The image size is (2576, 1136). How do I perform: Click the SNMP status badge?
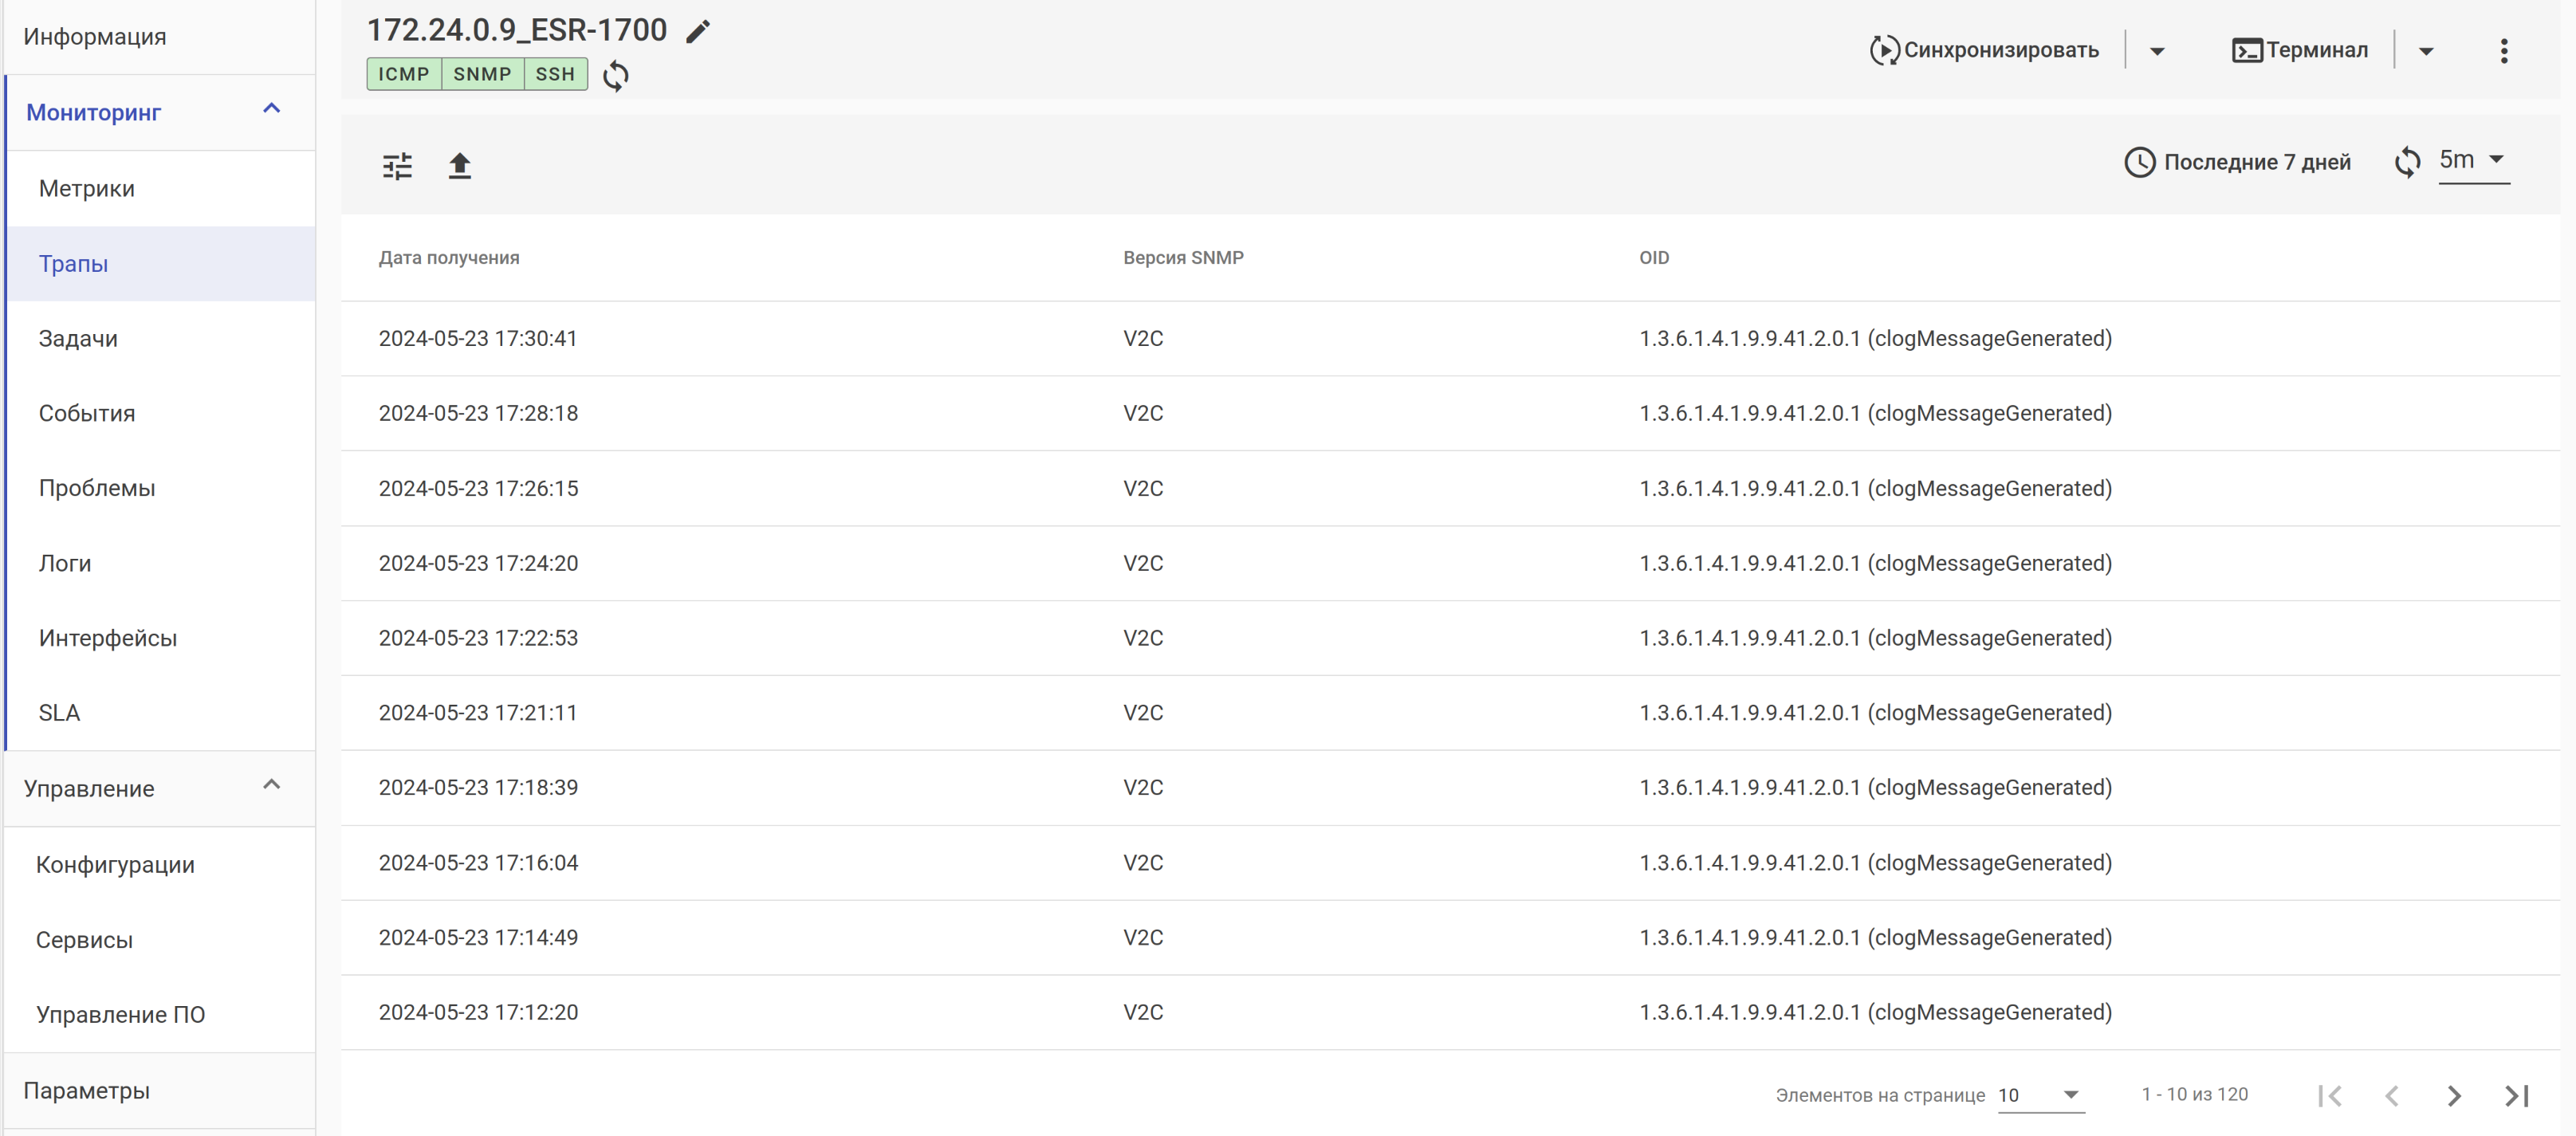click(x=482, y=74)
